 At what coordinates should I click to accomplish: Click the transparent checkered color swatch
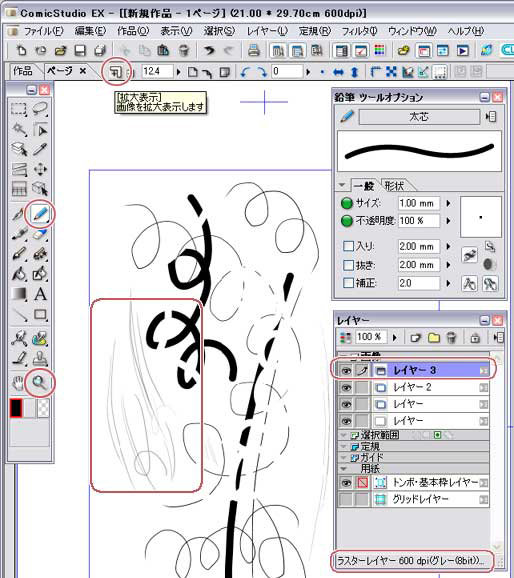click(x=43, y=408)
